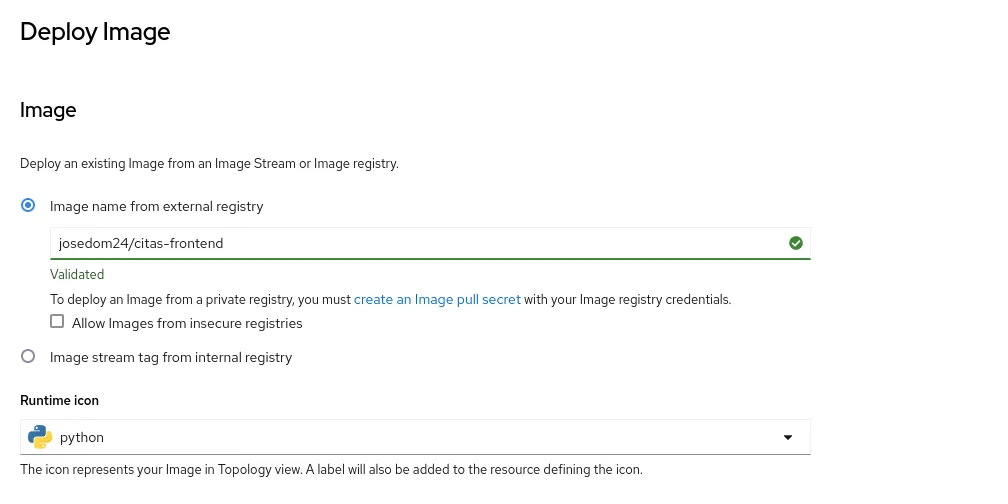Image resolution: width=1008 pixels, height=504 pixels.
Task: Click the green Validated status text
Action: 77,274
